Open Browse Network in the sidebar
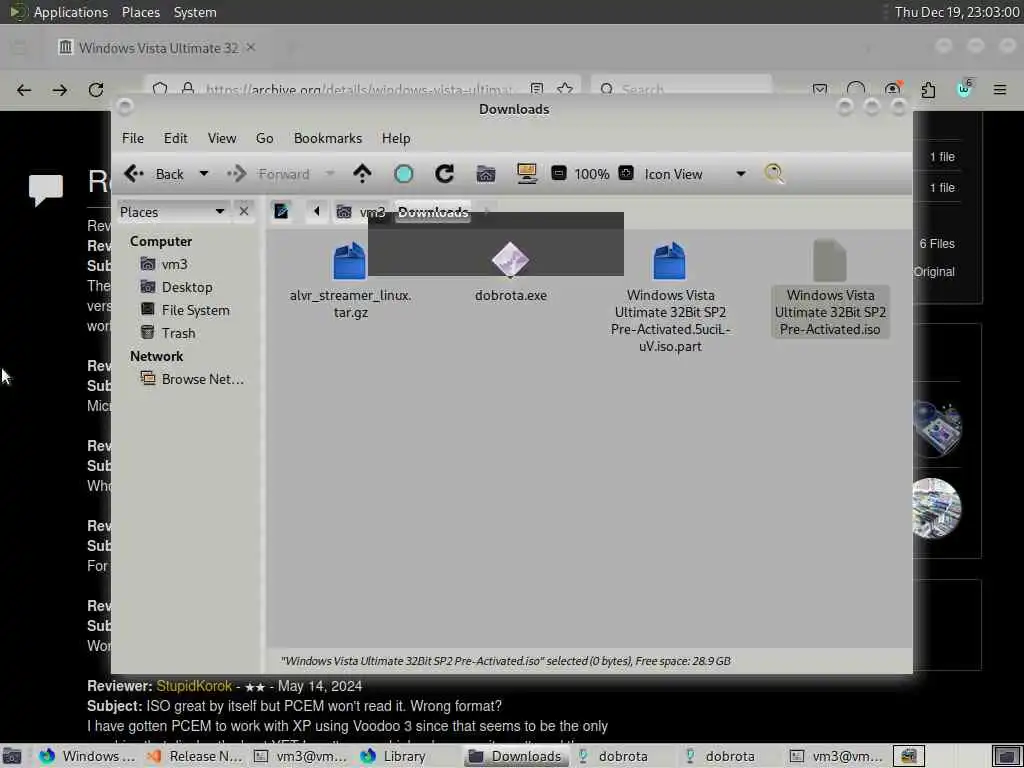The image size is (1024, 768). coord(193,379)
